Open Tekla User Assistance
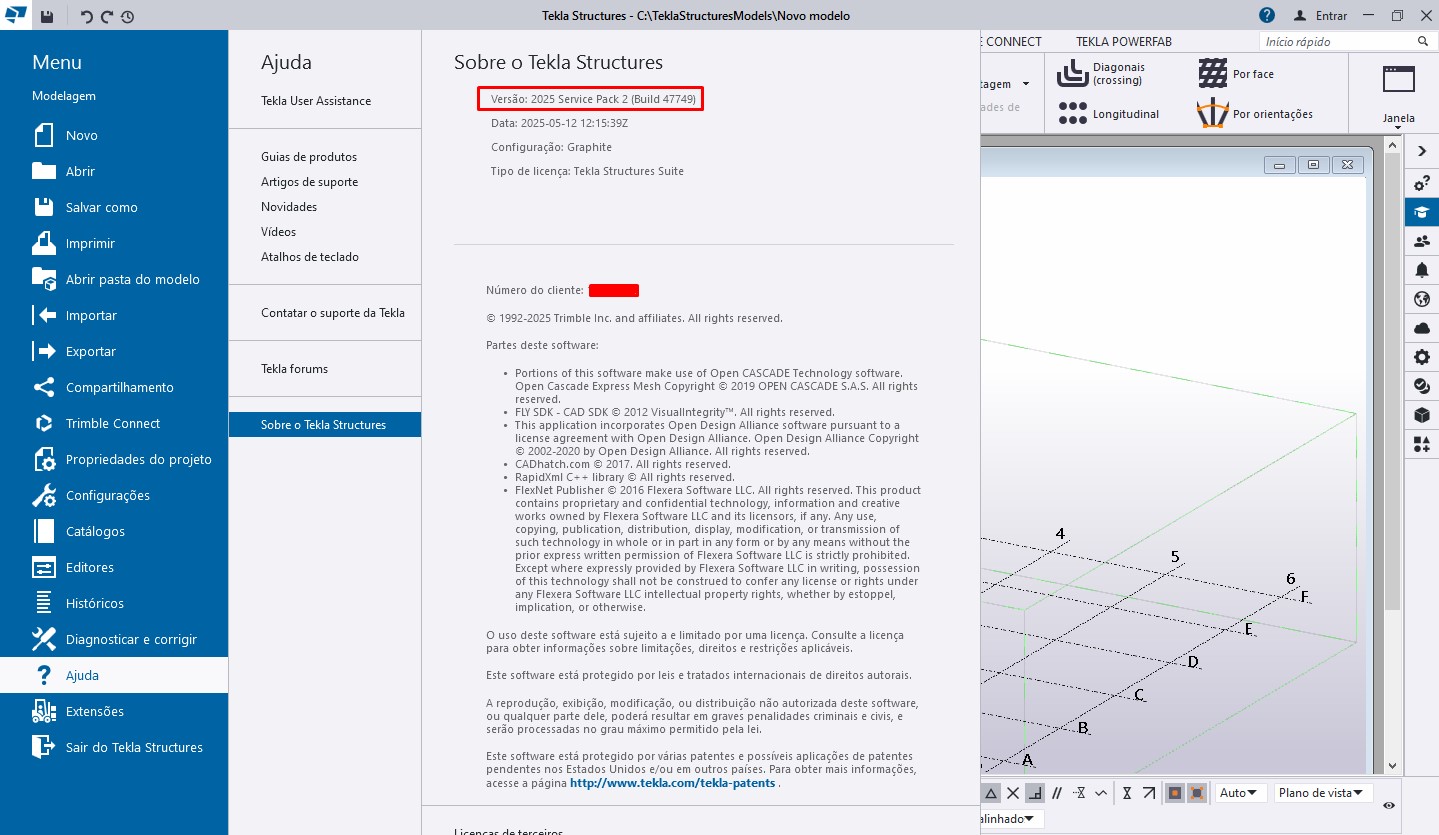Viewport: 1439px width, 835px height. tap(316, 101)
